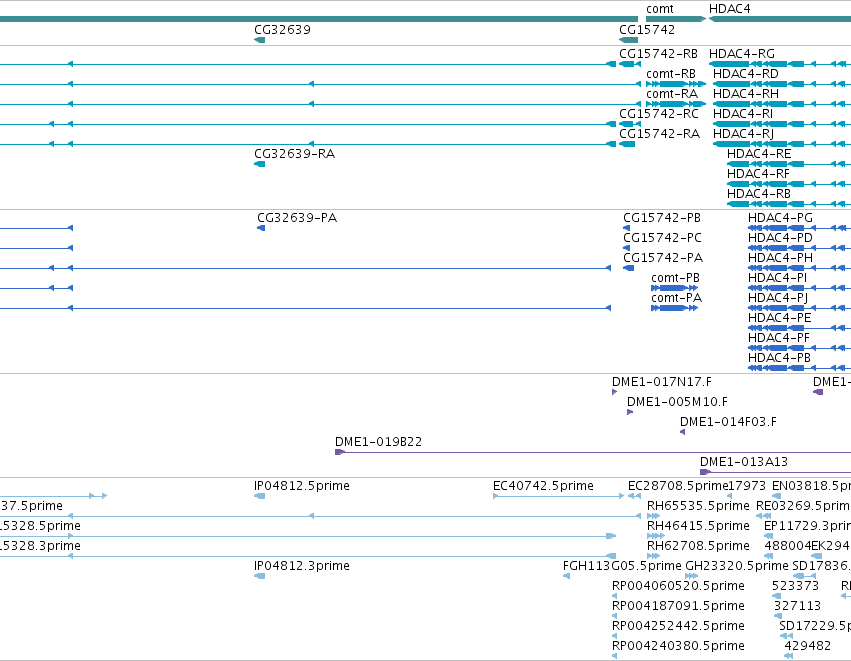Select the DME1-013A13 feature label
Screen dimensions: 851x661
click(744, 463)
